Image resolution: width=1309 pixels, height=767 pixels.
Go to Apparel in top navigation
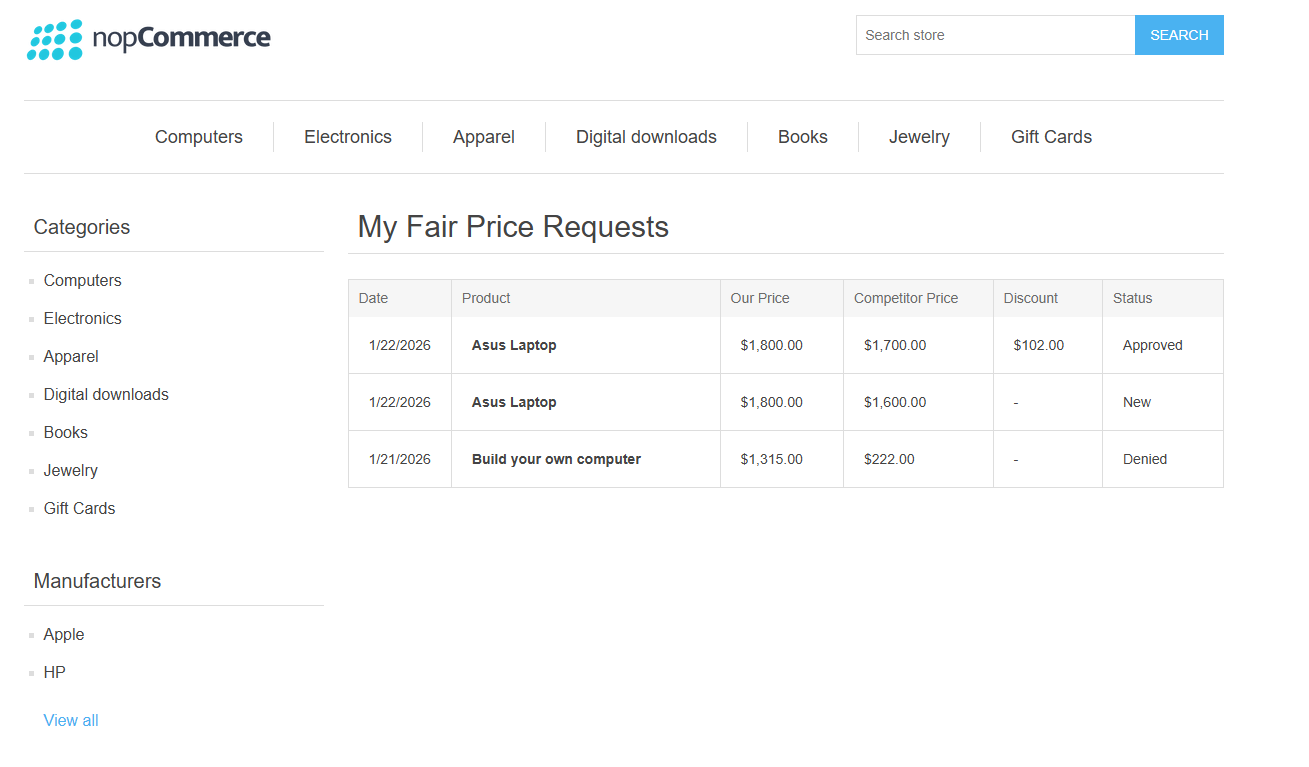pyautogui.click(x=483, y=137)
